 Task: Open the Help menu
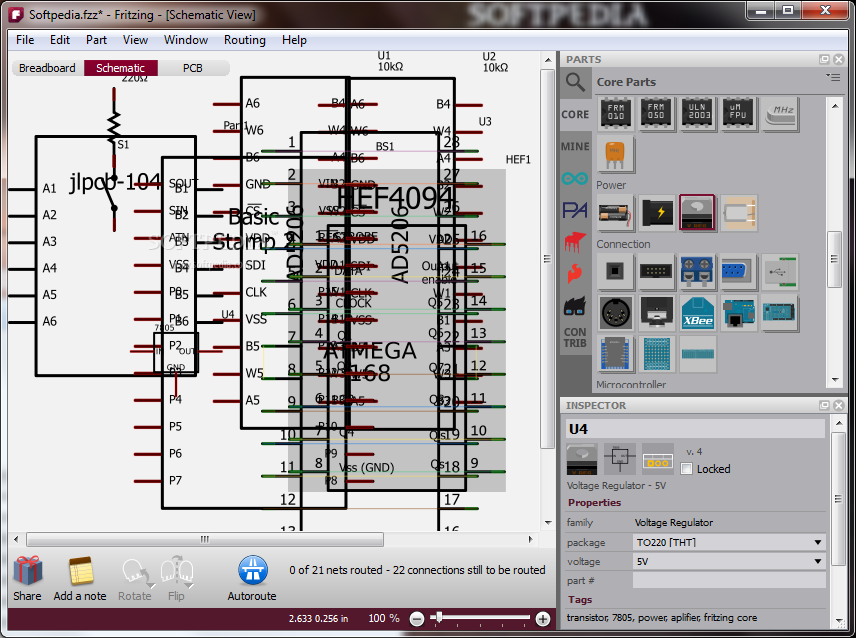click(294, 40)
